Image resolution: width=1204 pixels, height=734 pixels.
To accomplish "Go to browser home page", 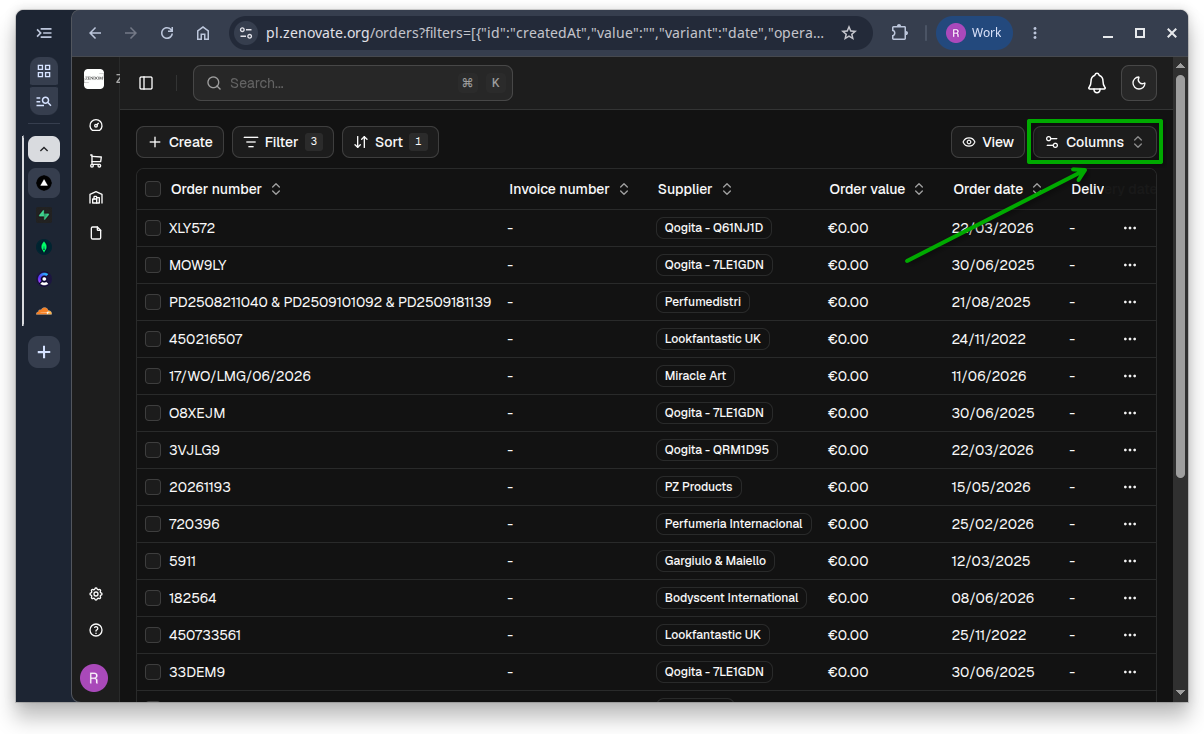I will (203, 33).
